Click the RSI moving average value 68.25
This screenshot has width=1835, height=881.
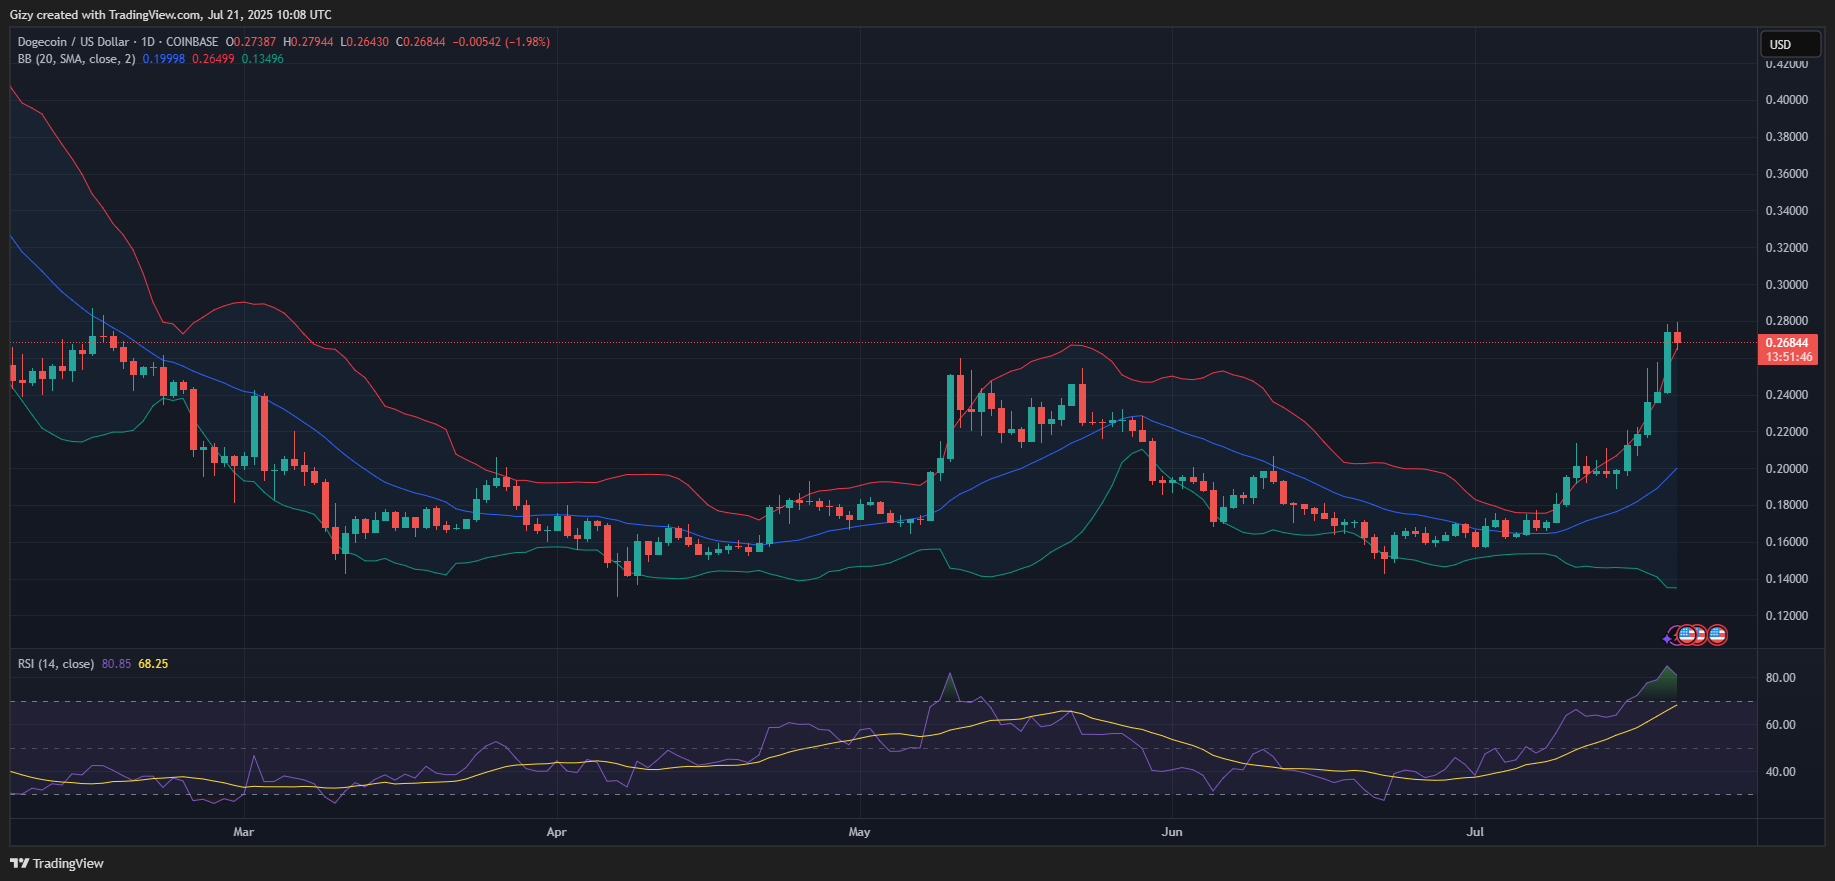(x=153, y=664)
